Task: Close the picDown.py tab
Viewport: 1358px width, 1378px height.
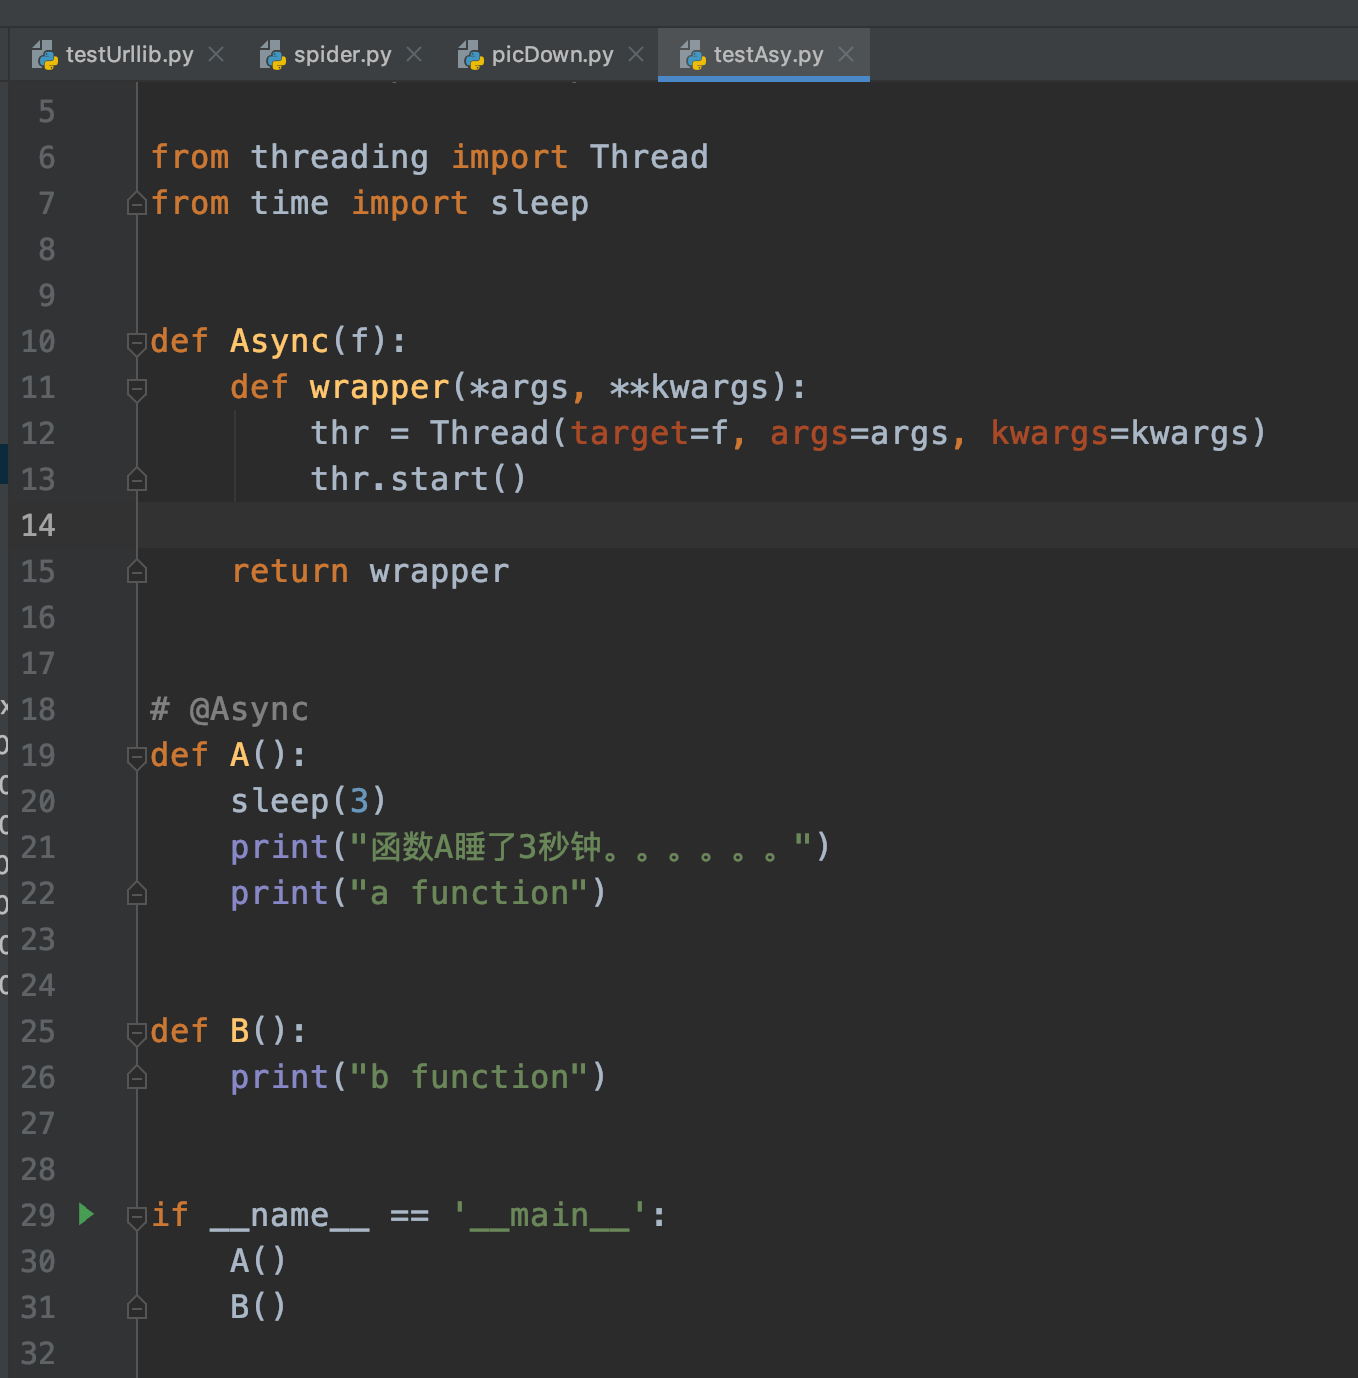Action: coord(636,54)
